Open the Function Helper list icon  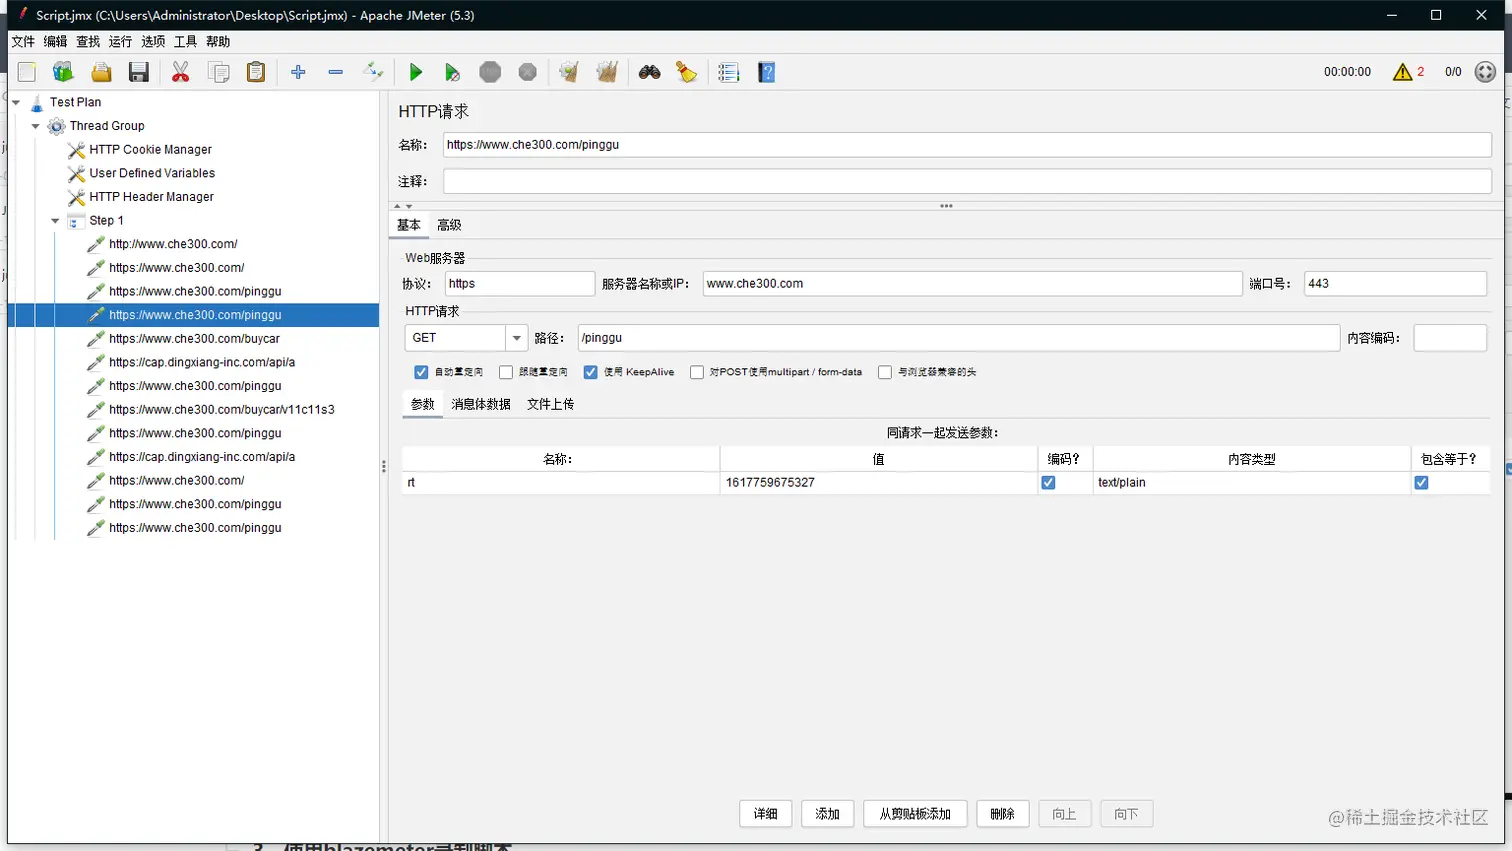729,72
